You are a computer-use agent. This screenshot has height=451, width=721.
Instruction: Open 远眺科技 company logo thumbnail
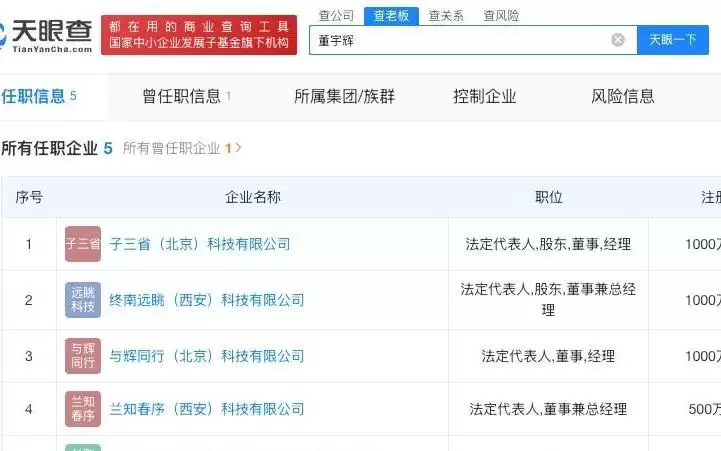[83, 300]
